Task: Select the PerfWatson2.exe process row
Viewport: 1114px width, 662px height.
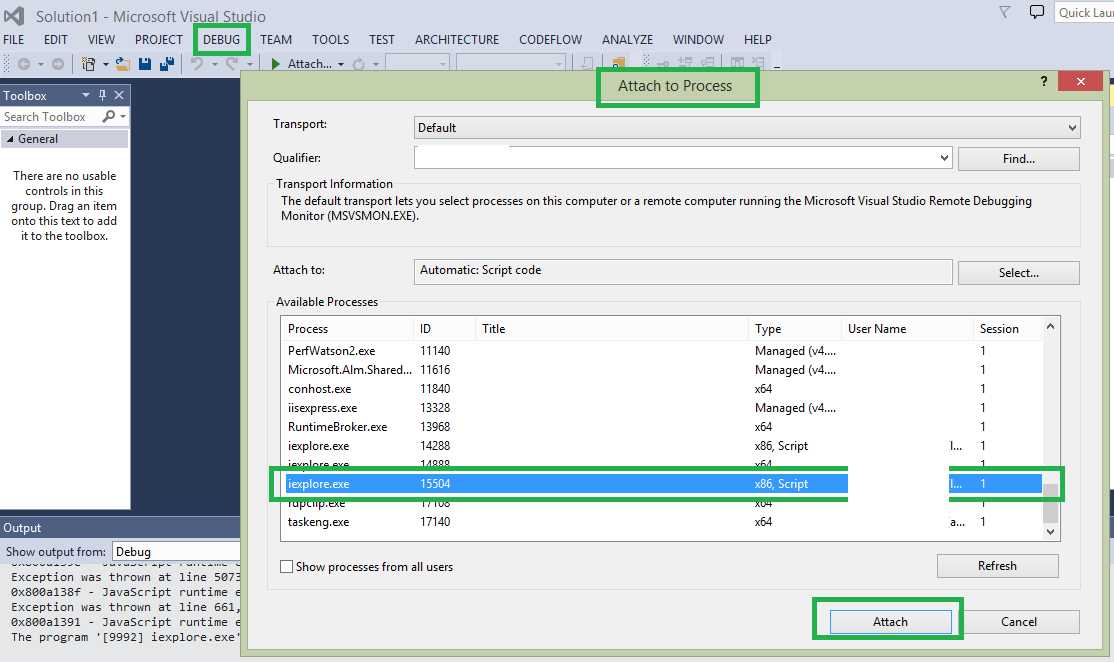Action: 662,351
